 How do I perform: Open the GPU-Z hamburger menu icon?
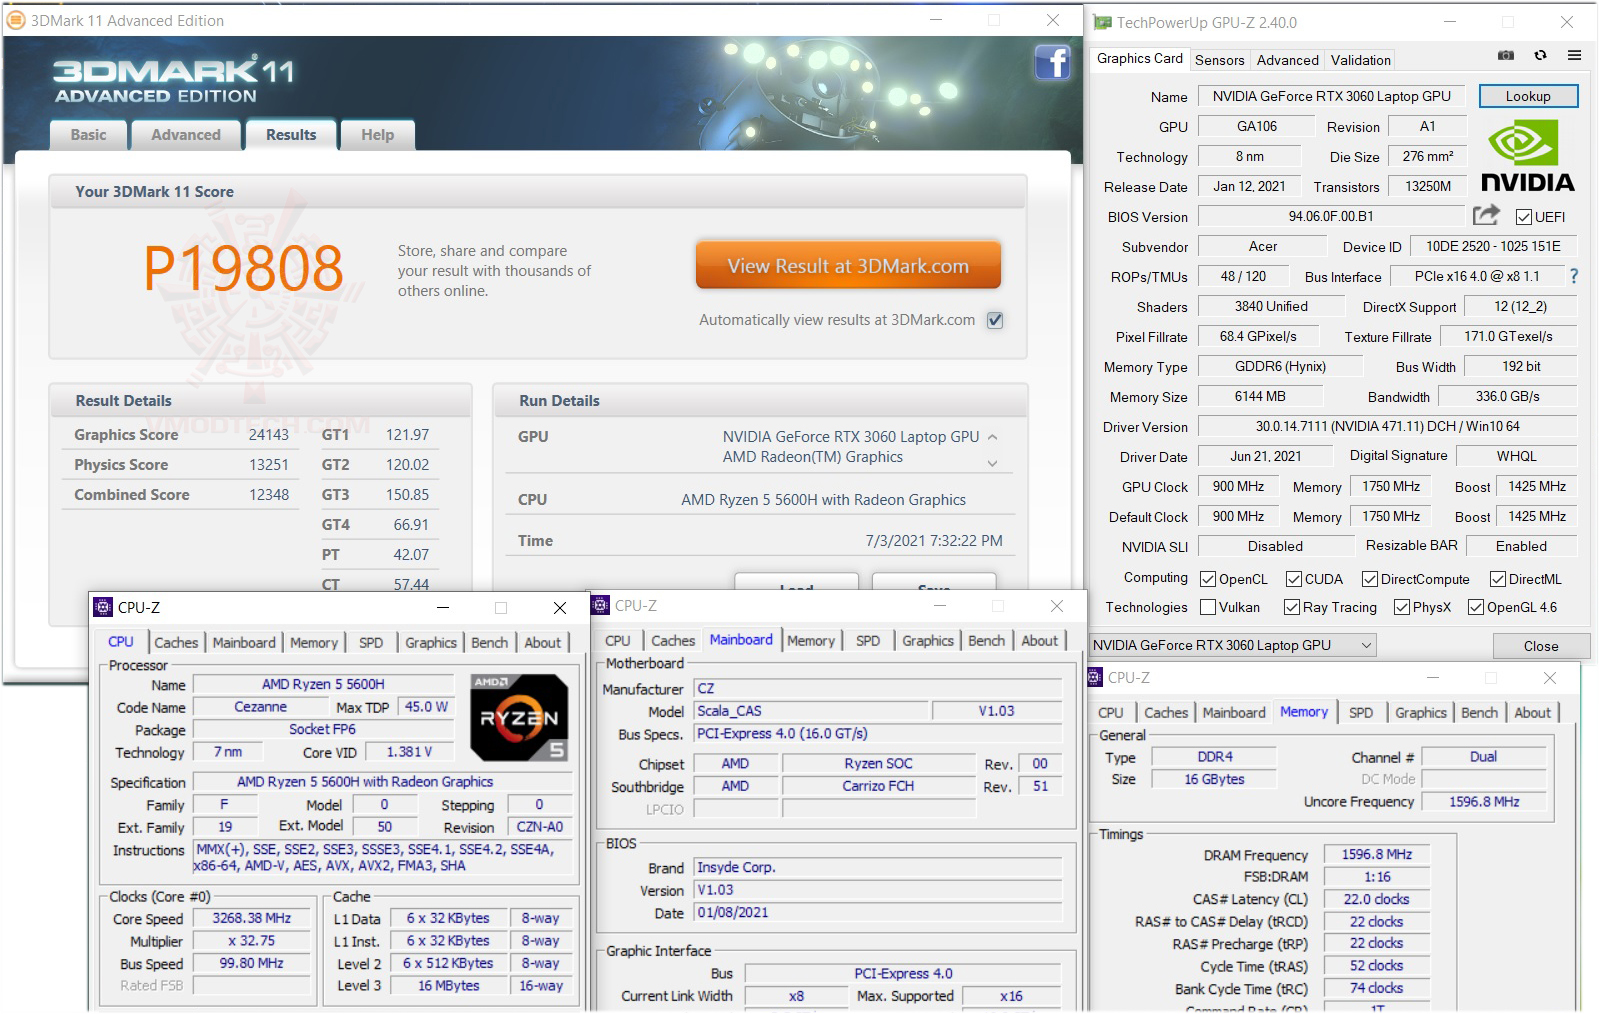(x=1574, y=56)
